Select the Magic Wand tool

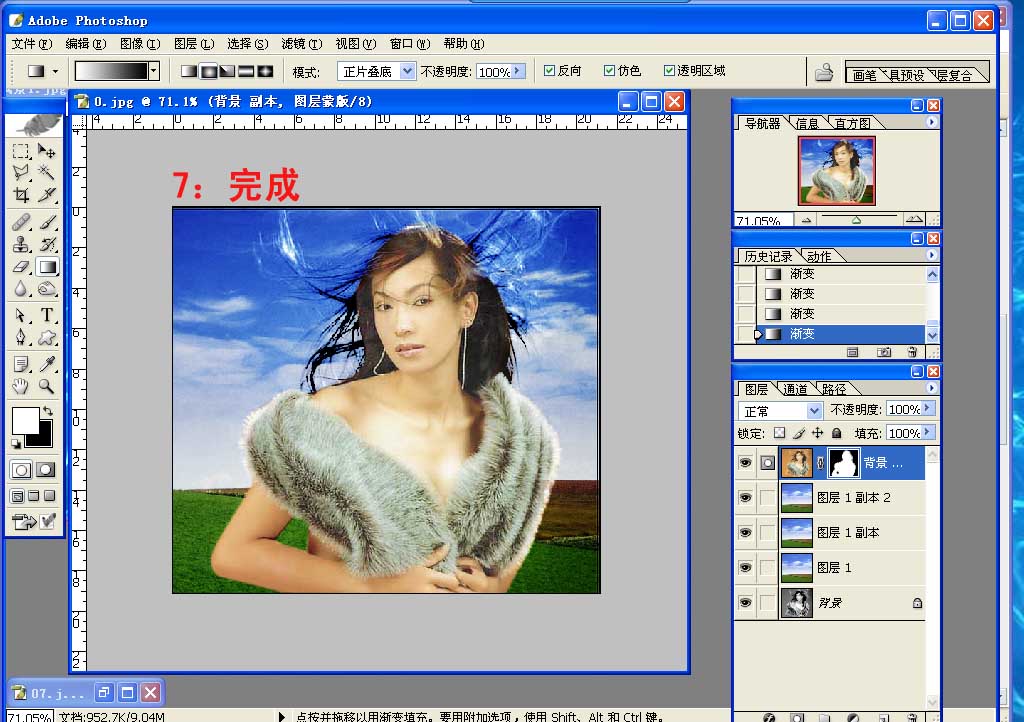[46, 172]
